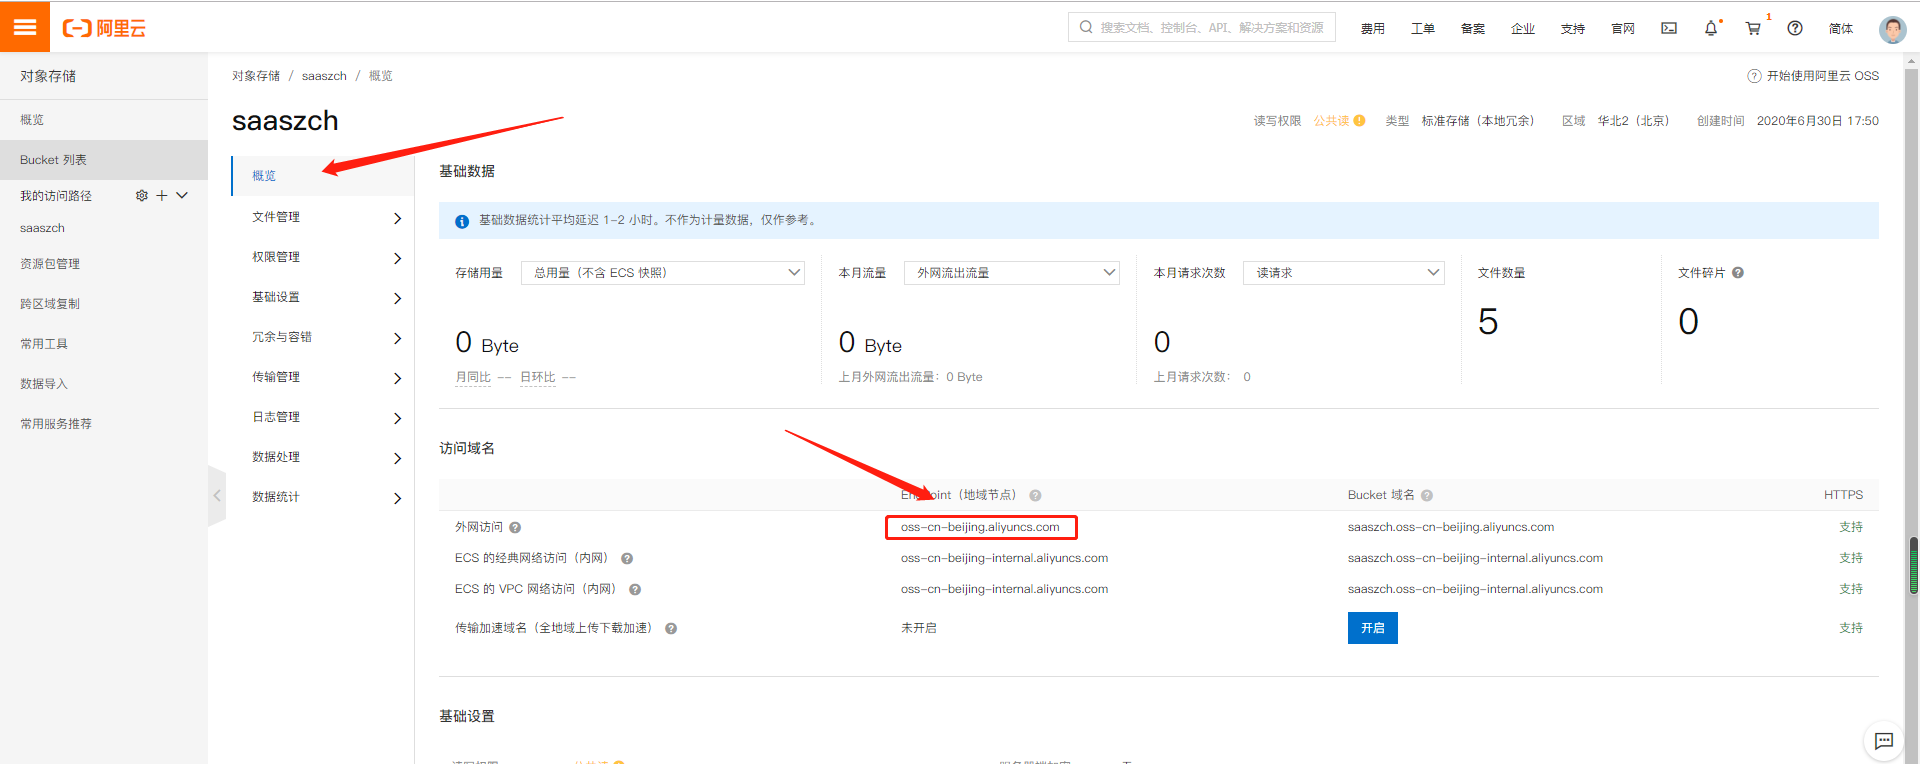Open the 外网流出流量 dropdown
This screenshot has height=764, width=1920.
[x=1011, y=272]
